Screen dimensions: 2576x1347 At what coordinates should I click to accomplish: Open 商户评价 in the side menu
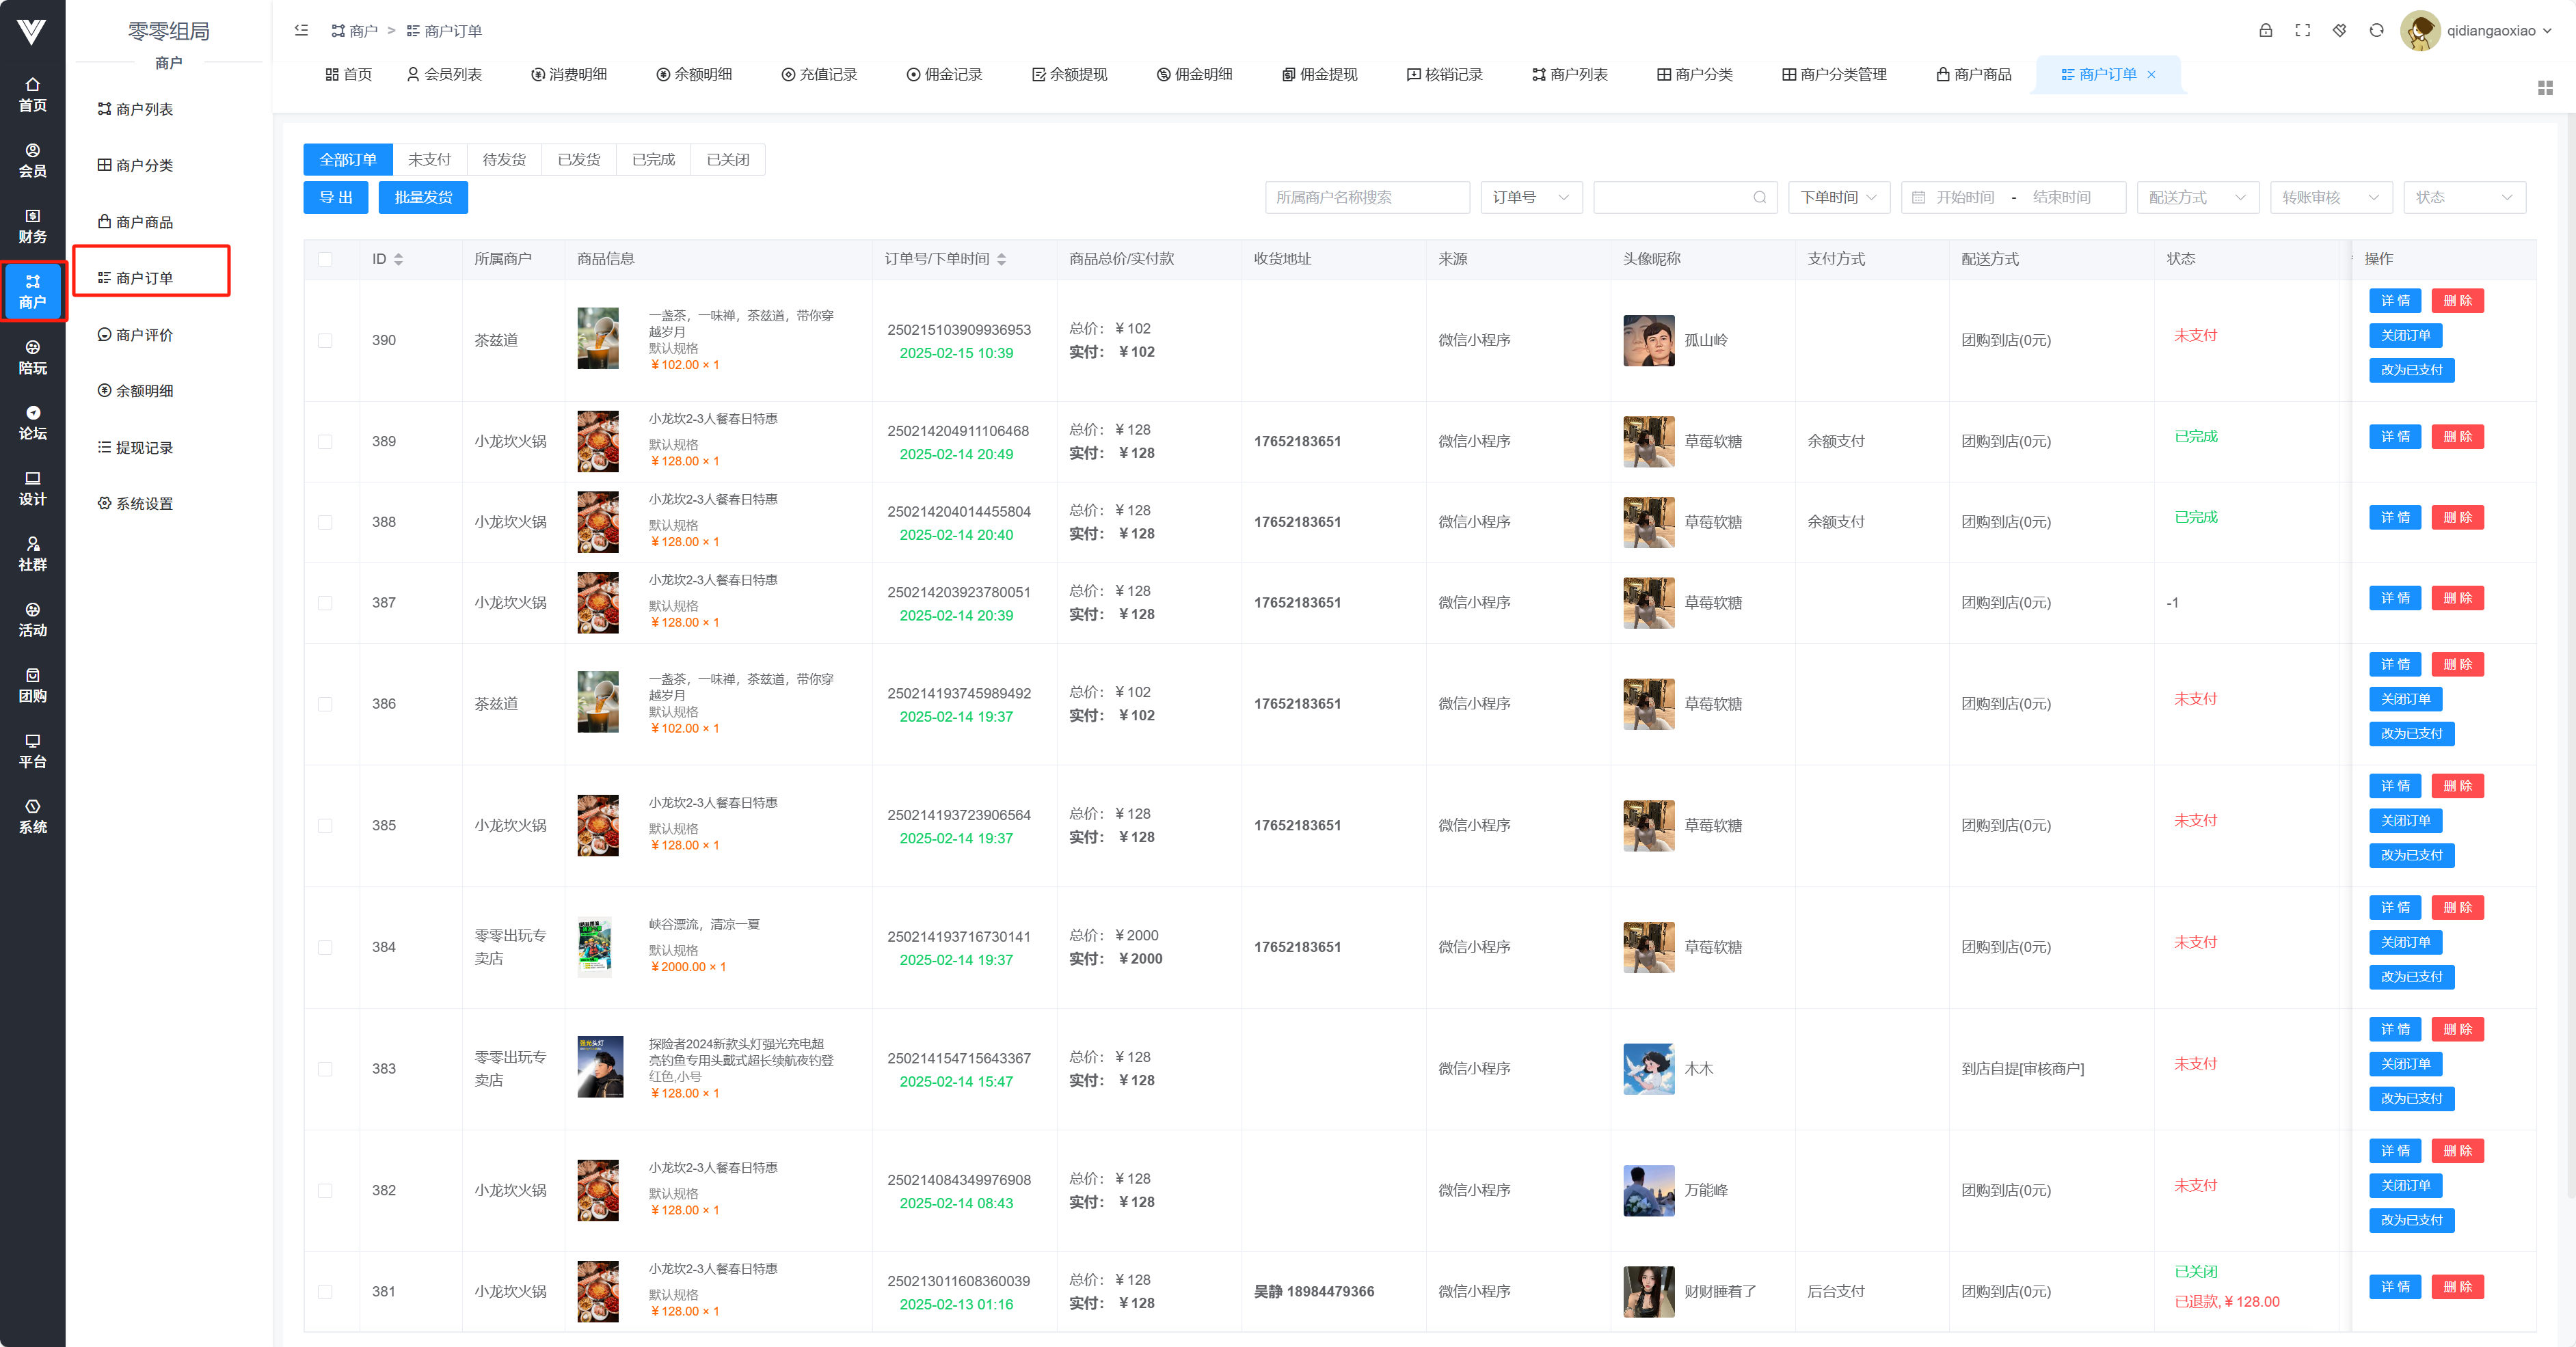tap(144, 335)
